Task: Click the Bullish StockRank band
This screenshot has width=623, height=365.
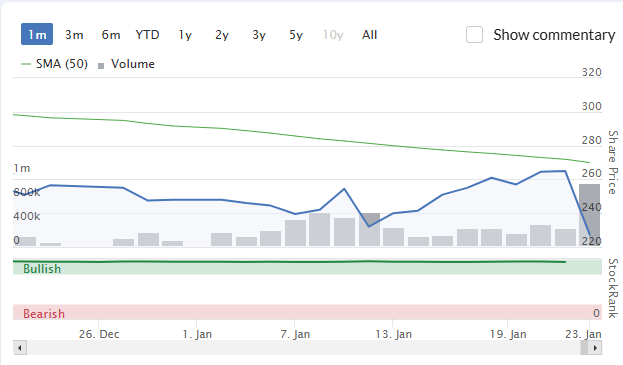Action: pyautogui.click(x=307, y=267)
